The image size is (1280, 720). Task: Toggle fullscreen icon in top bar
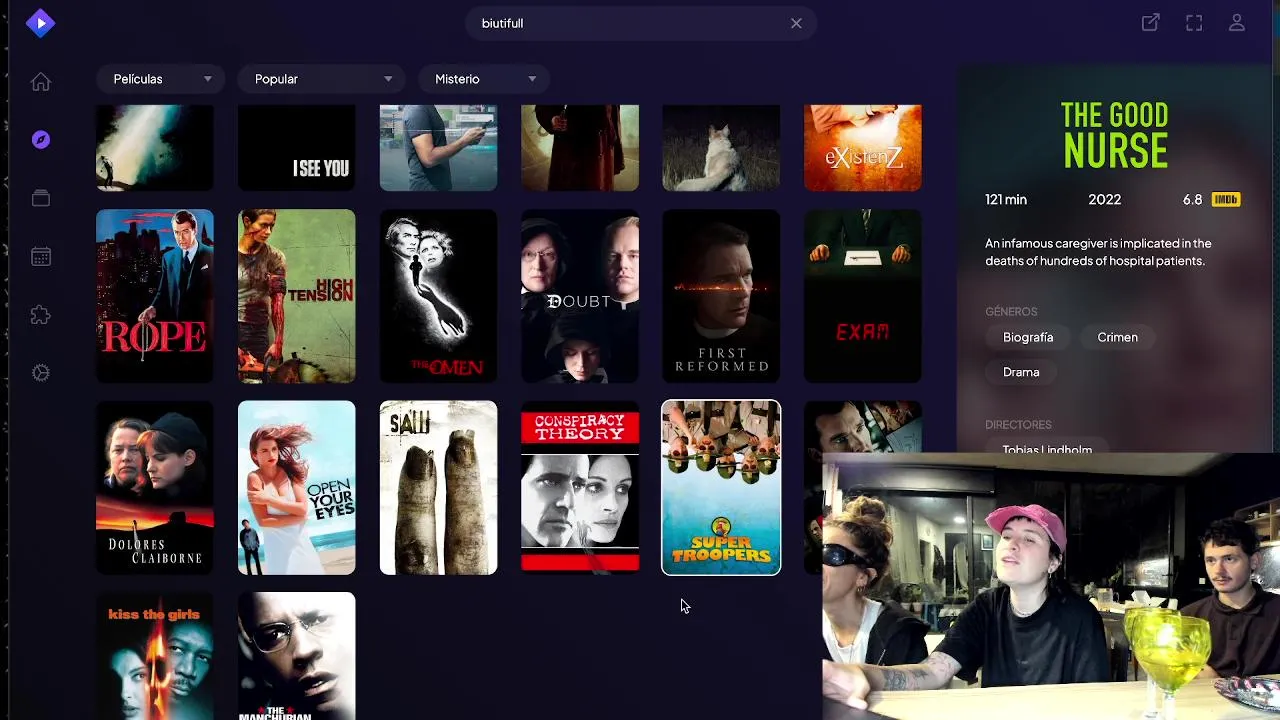click(x=1194, y=22)
